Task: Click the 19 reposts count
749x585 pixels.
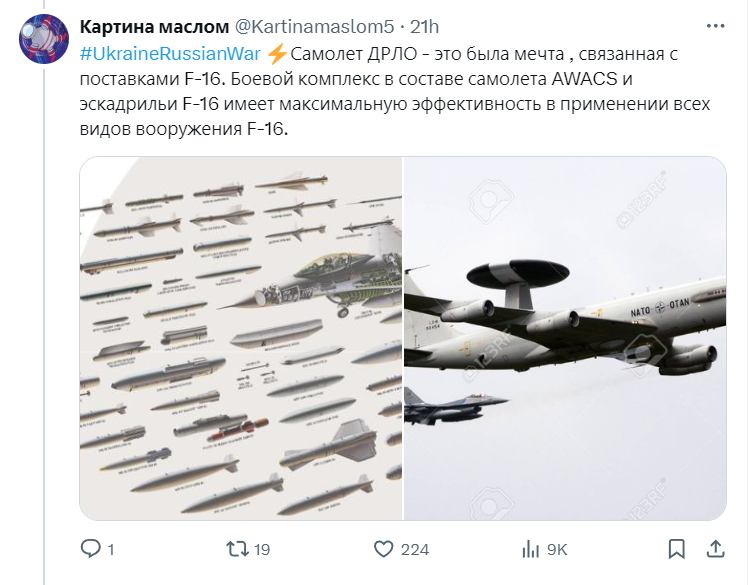Action: (262, 550)
